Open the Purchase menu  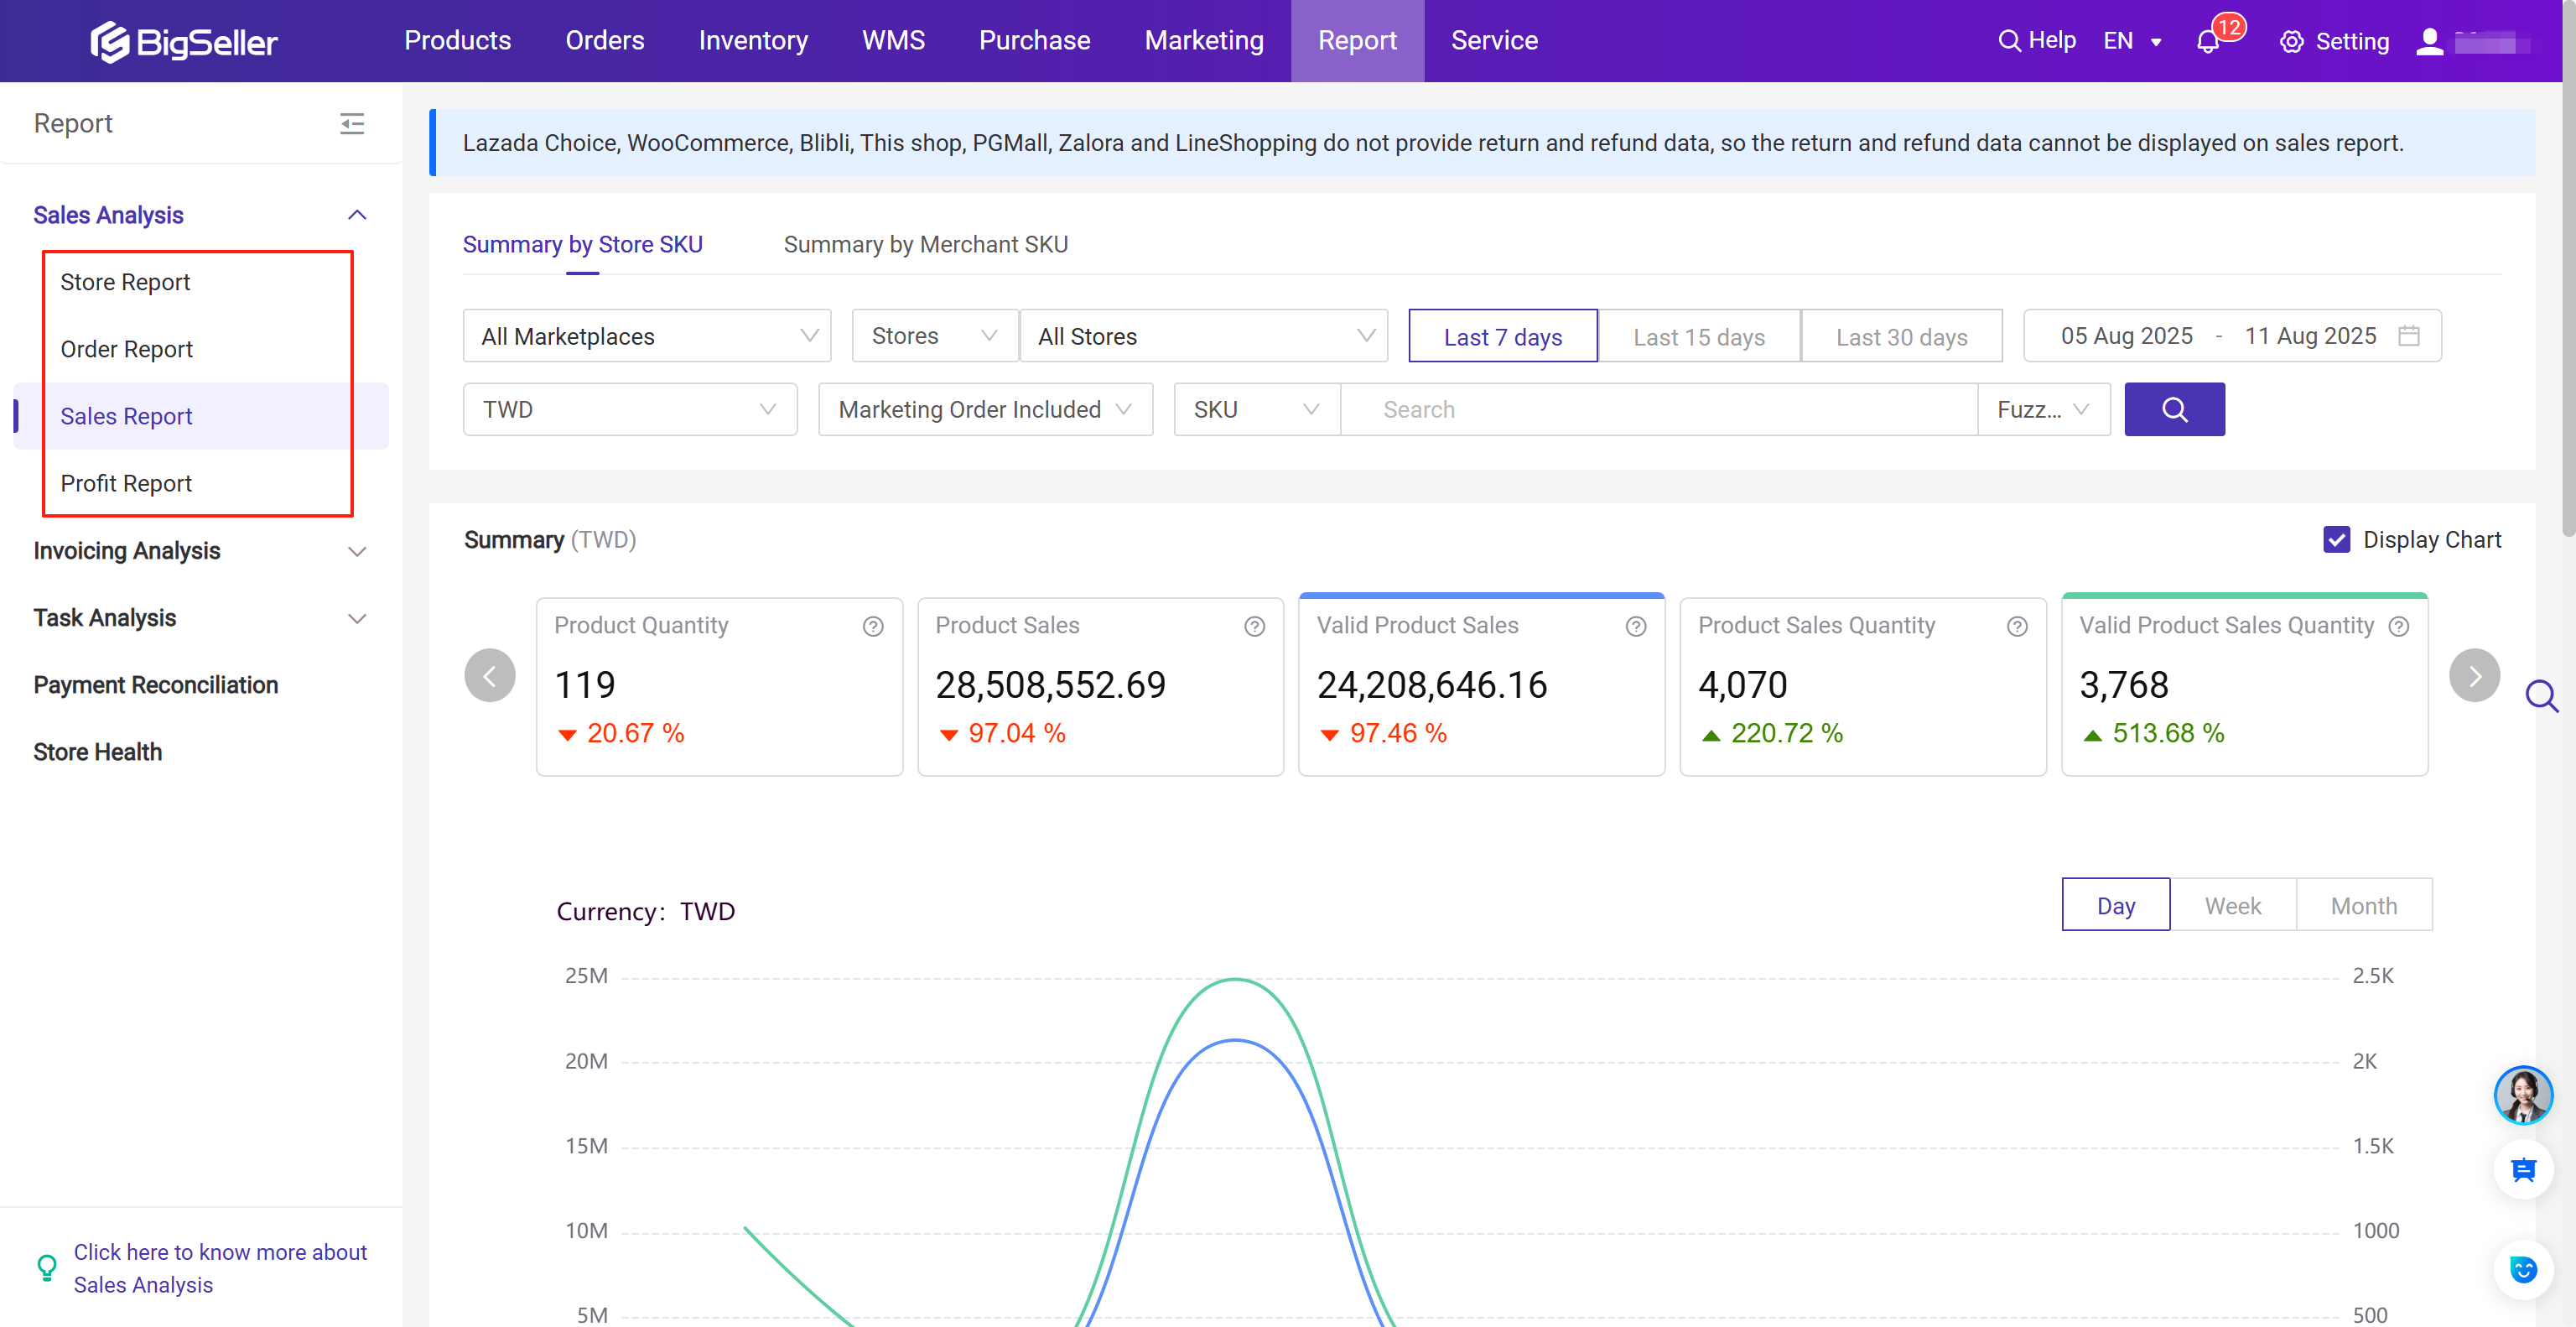tap(1034, 40)
